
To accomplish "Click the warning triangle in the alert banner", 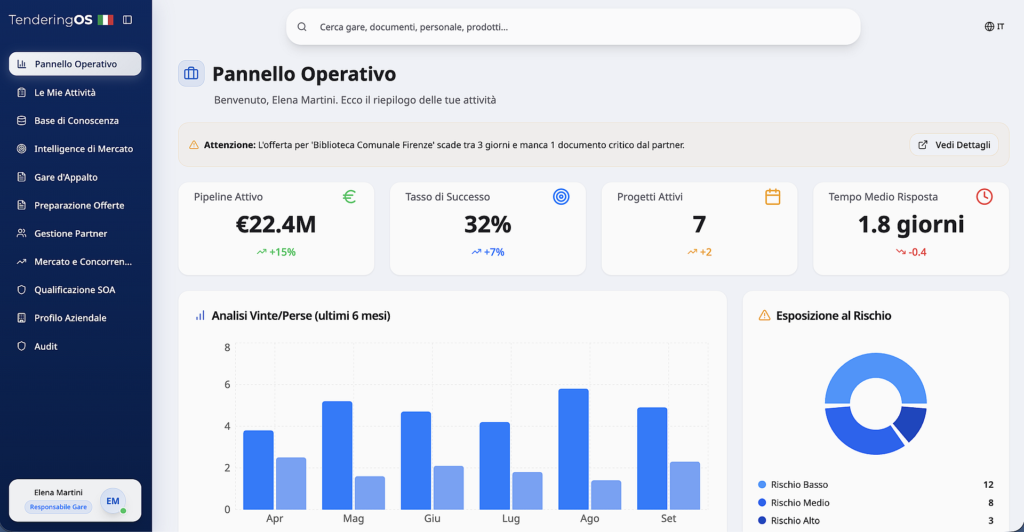I will tap(194, 145).
